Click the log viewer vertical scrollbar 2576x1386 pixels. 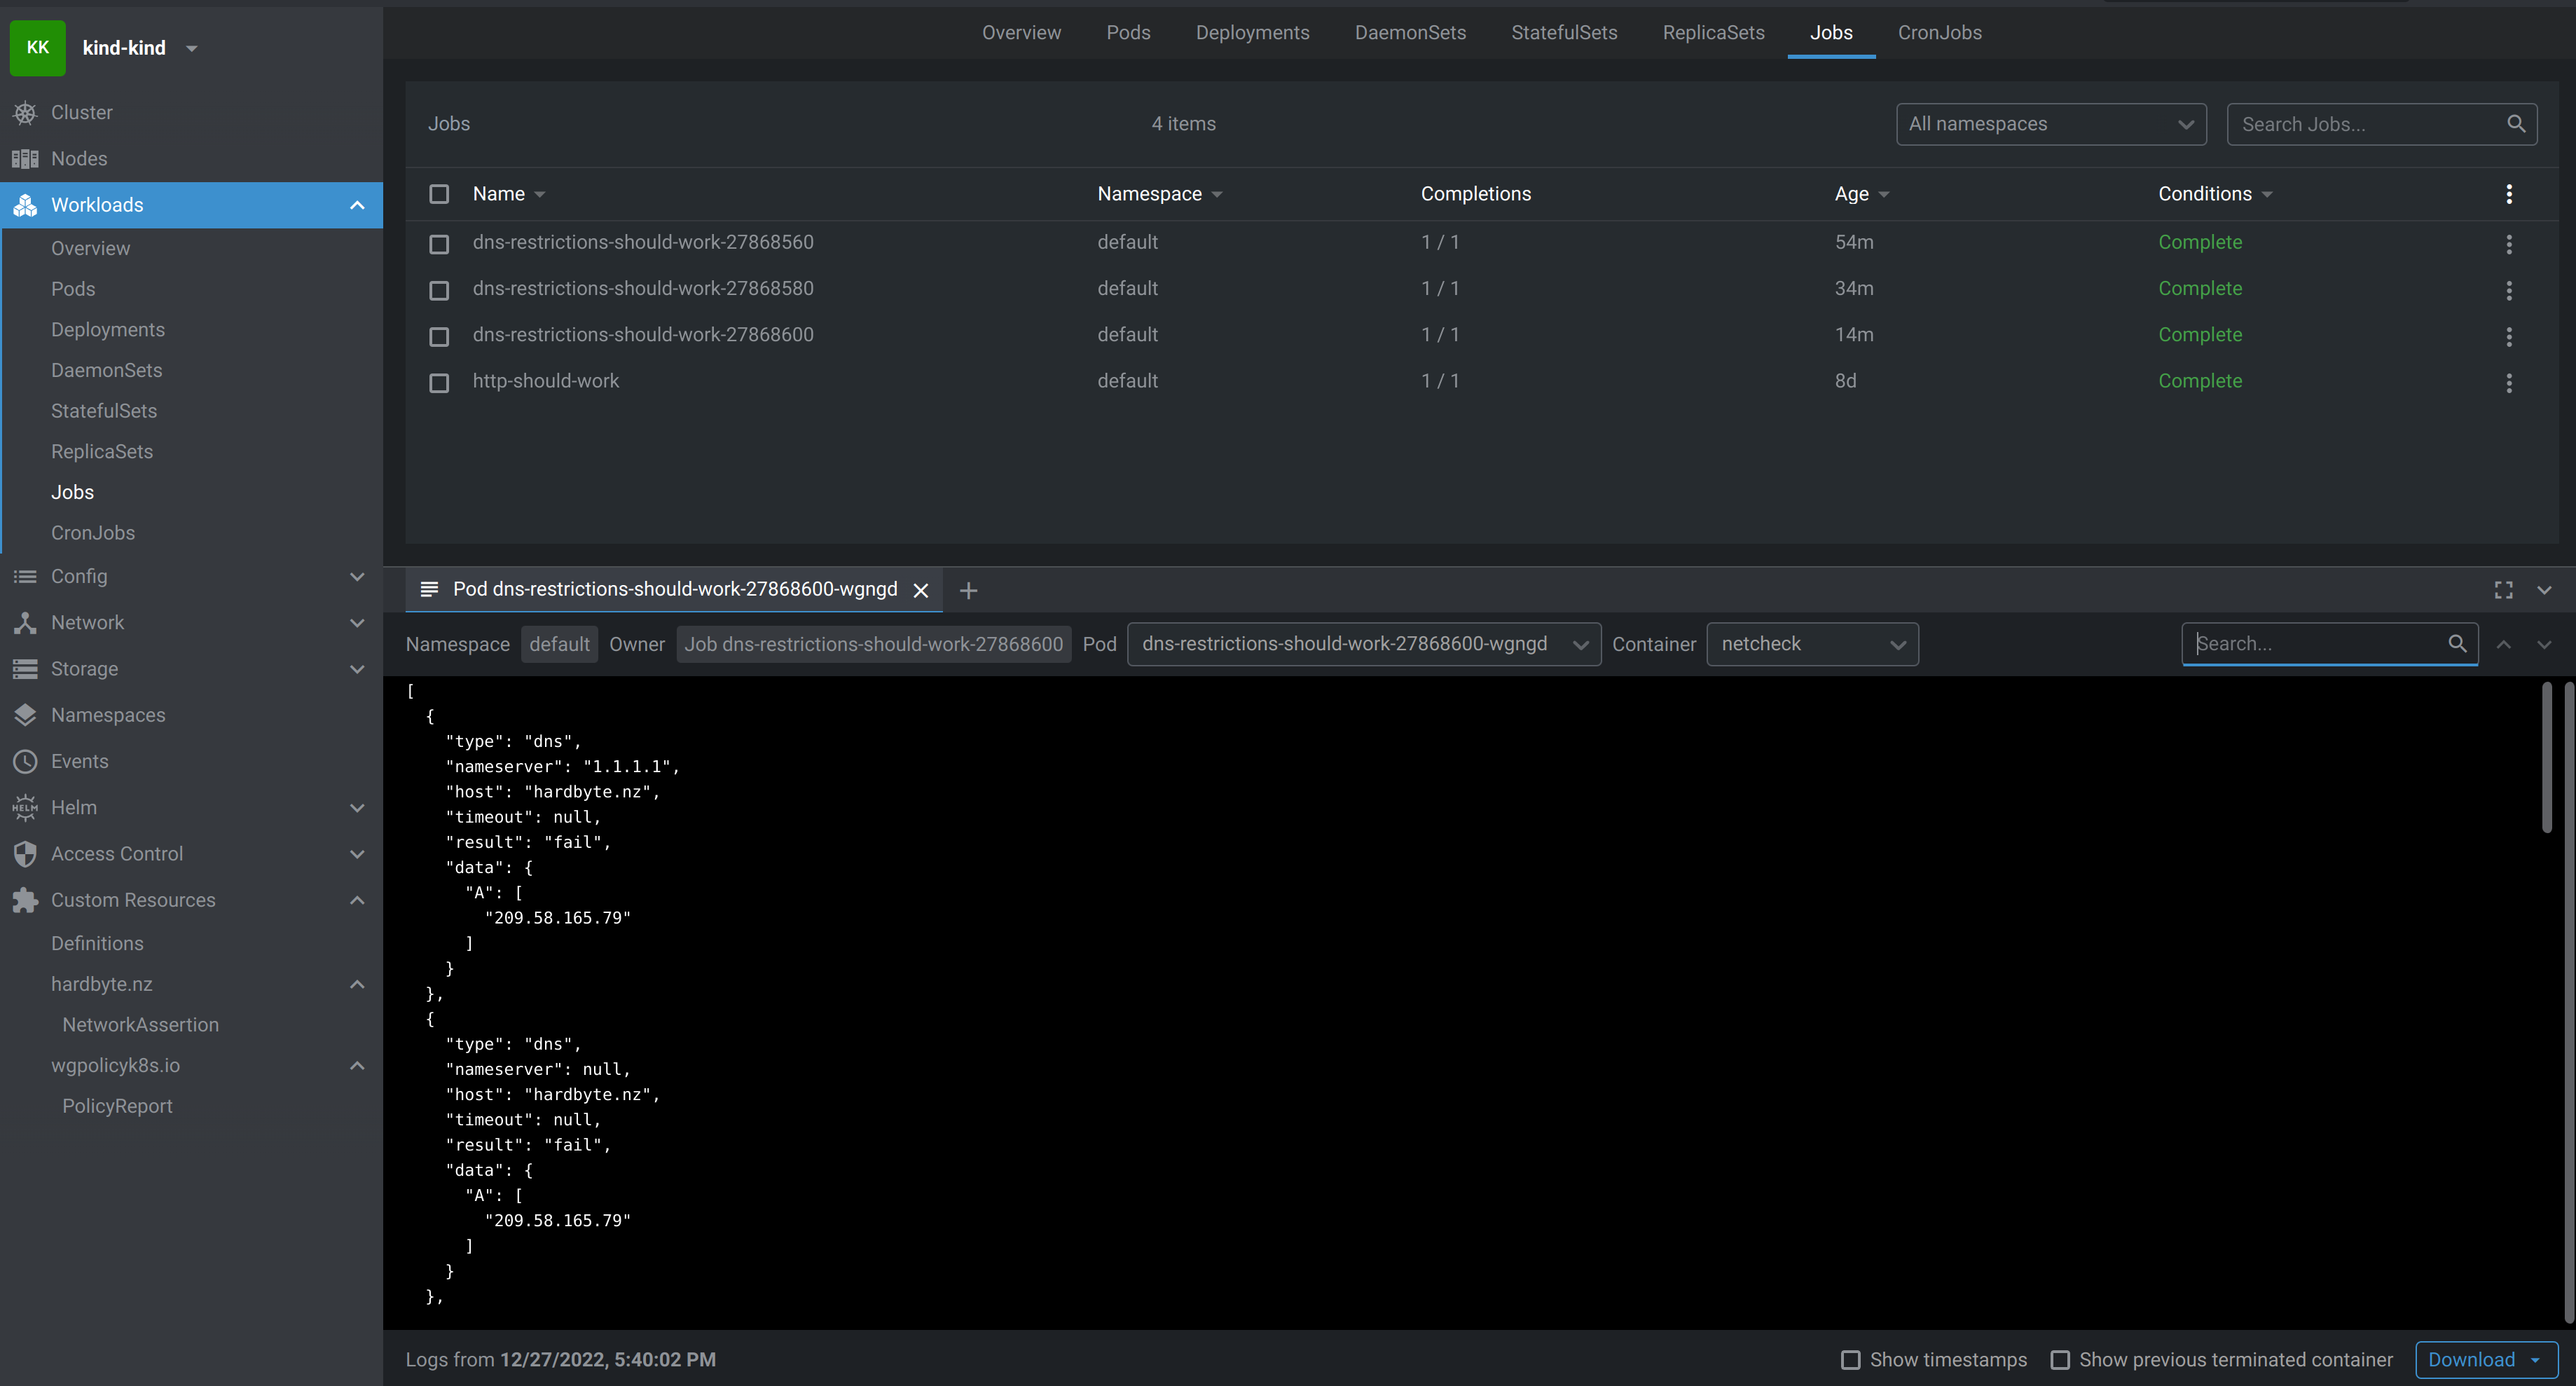pos(2546,758)
